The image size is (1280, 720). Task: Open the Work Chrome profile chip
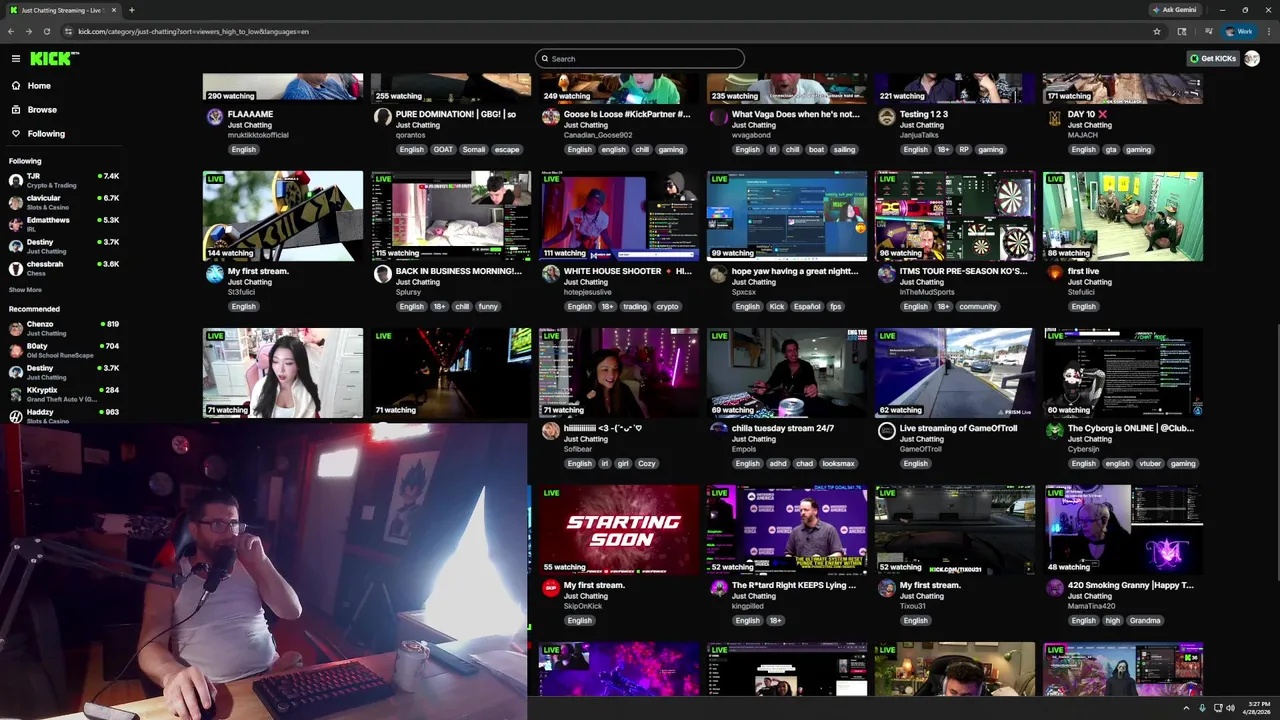pos(1239,31)
